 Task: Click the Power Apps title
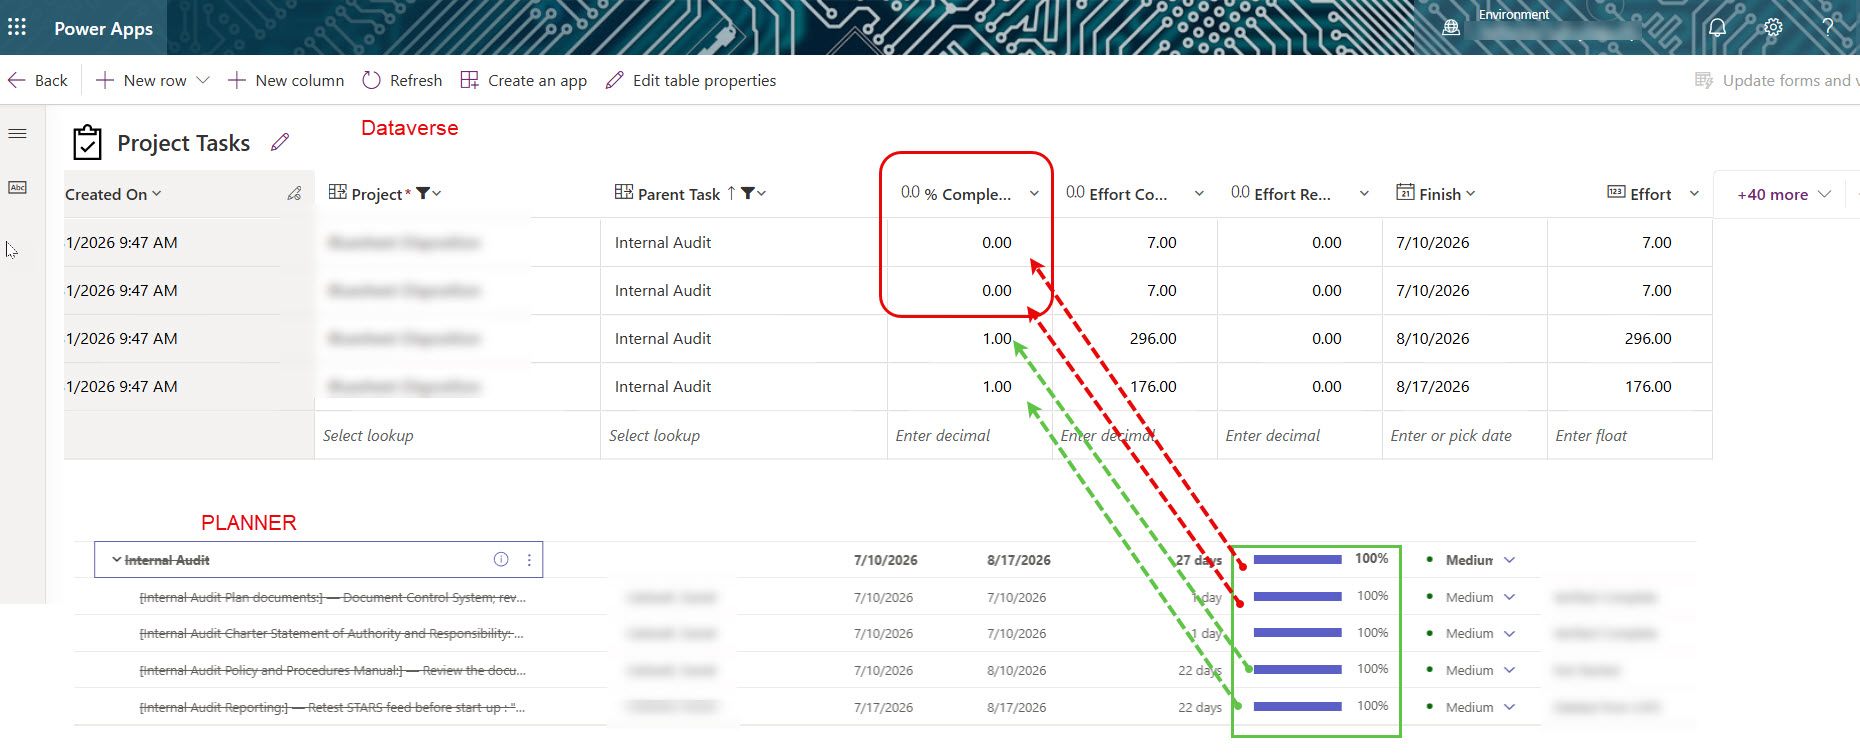104,29
